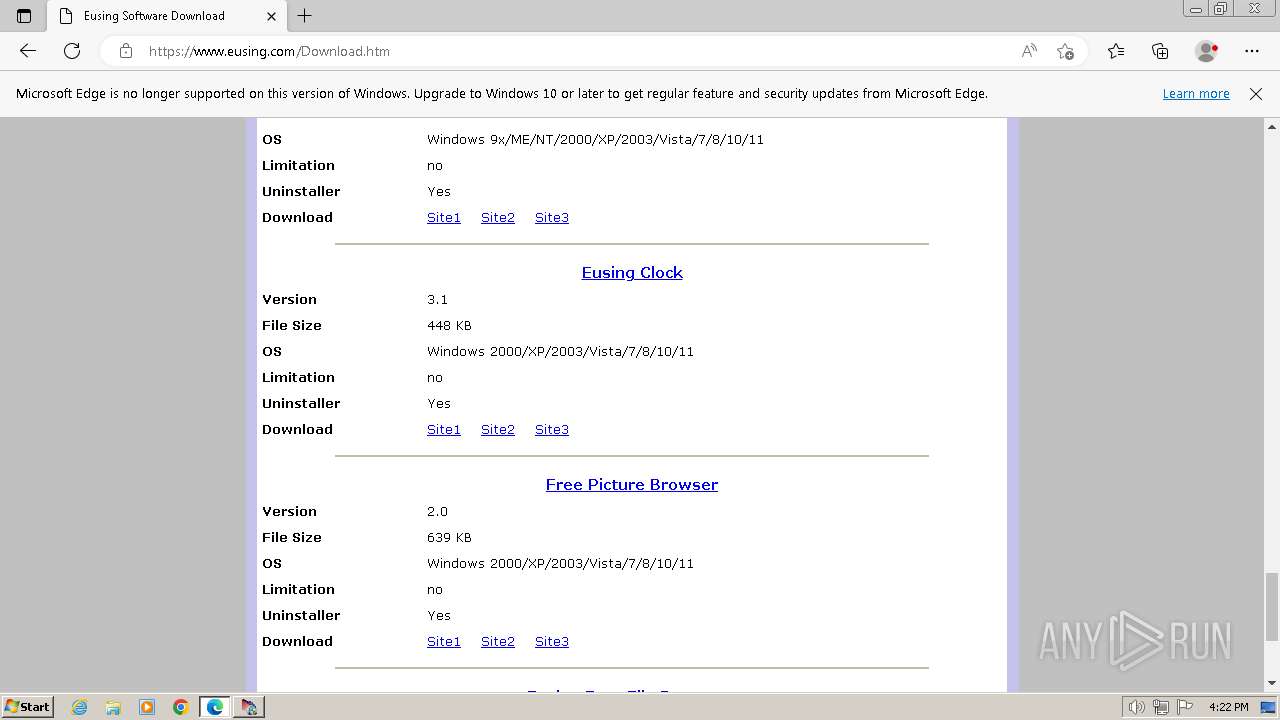Open Read aloud in address bar

[x=1029, y=51]
